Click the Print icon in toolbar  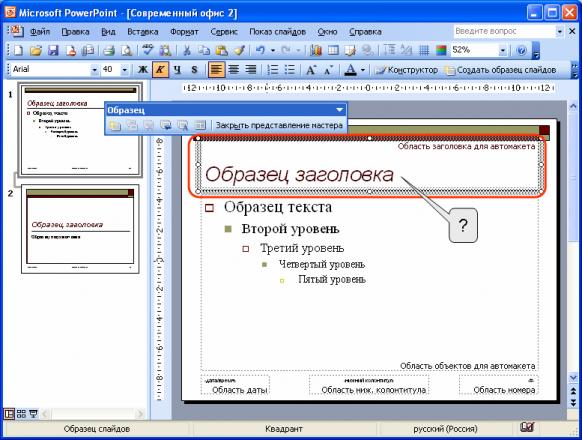point(108,50)
